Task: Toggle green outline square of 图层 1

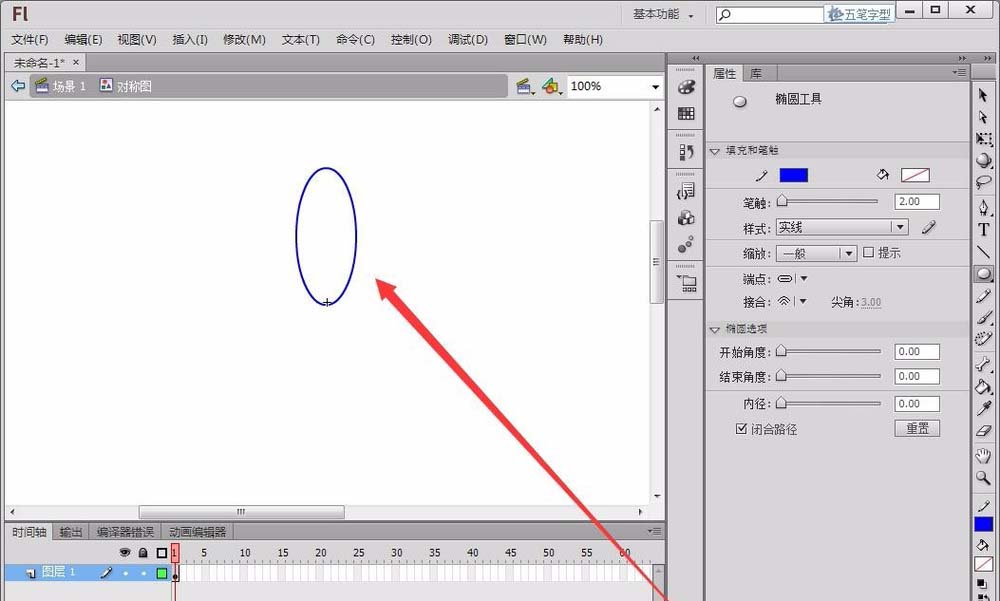Action: pyautogui.click(x=162, y=574)
